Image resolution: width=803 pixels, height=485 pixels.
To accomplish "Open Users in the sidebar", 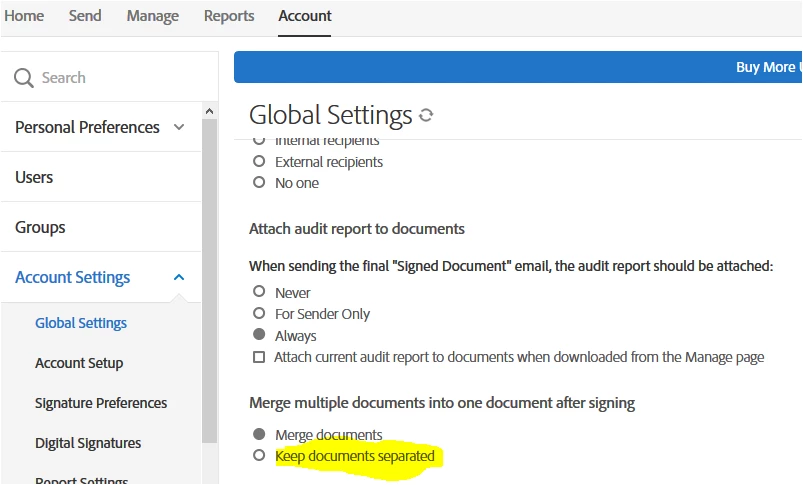I will (34, 177).
